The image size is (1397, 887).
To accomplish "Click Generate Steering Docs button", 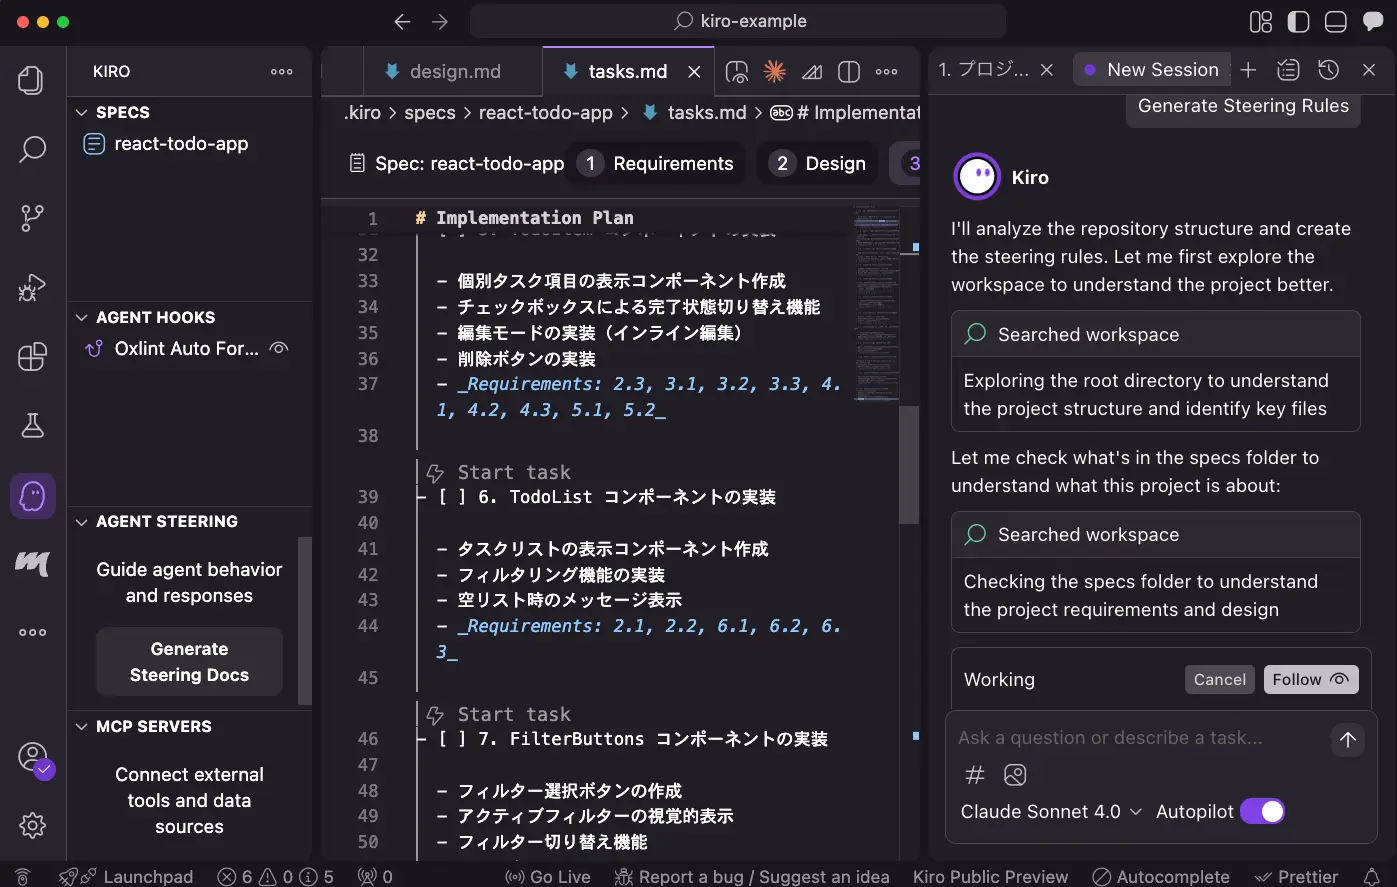I will tap(189, 662).
